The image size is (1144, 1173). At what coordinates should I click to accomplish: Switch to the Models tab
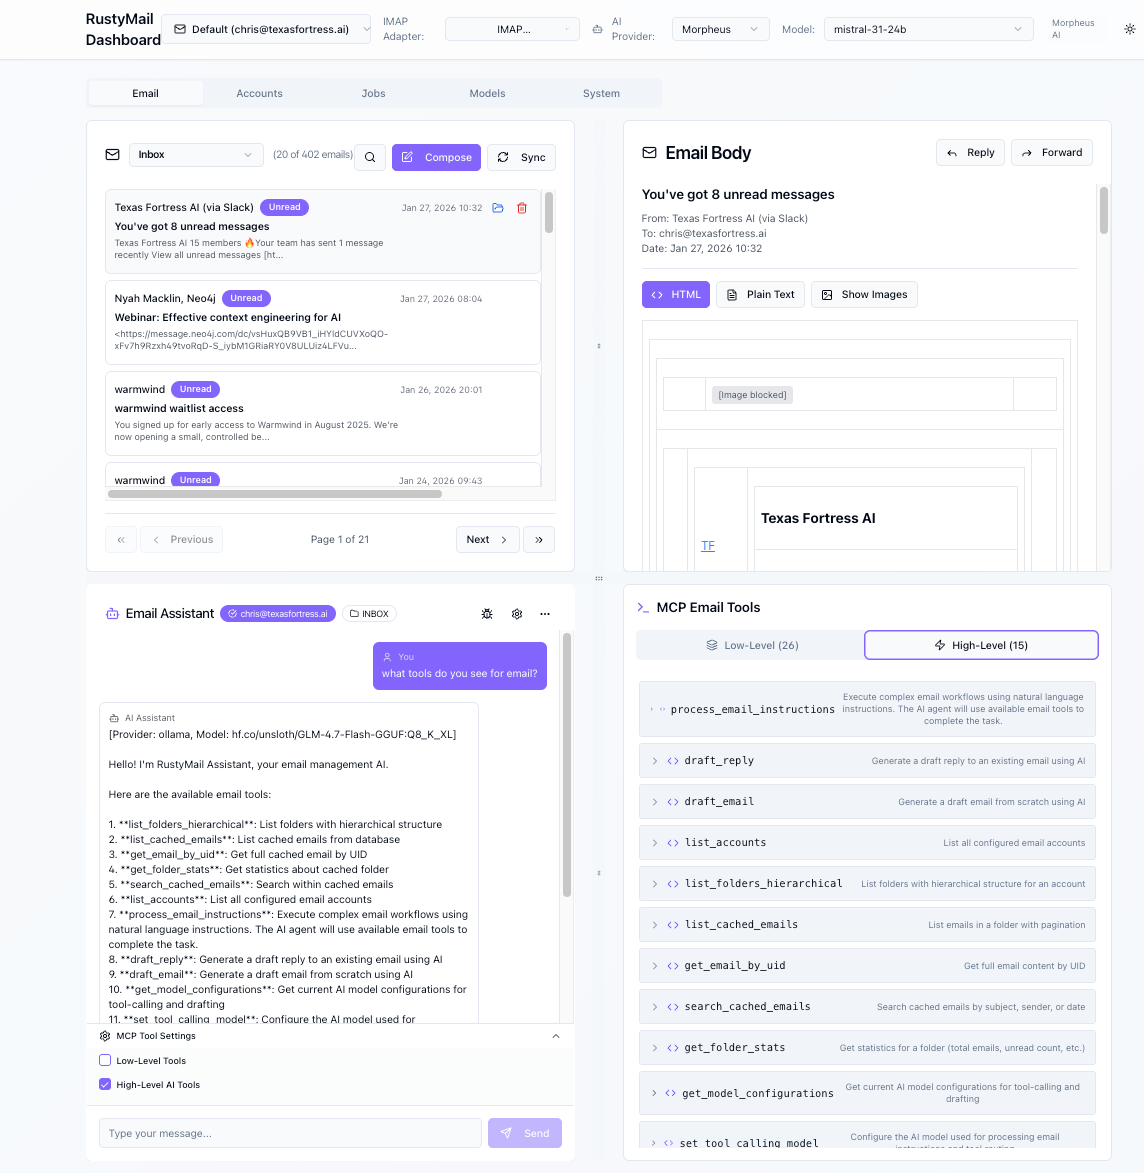point(487,94)
